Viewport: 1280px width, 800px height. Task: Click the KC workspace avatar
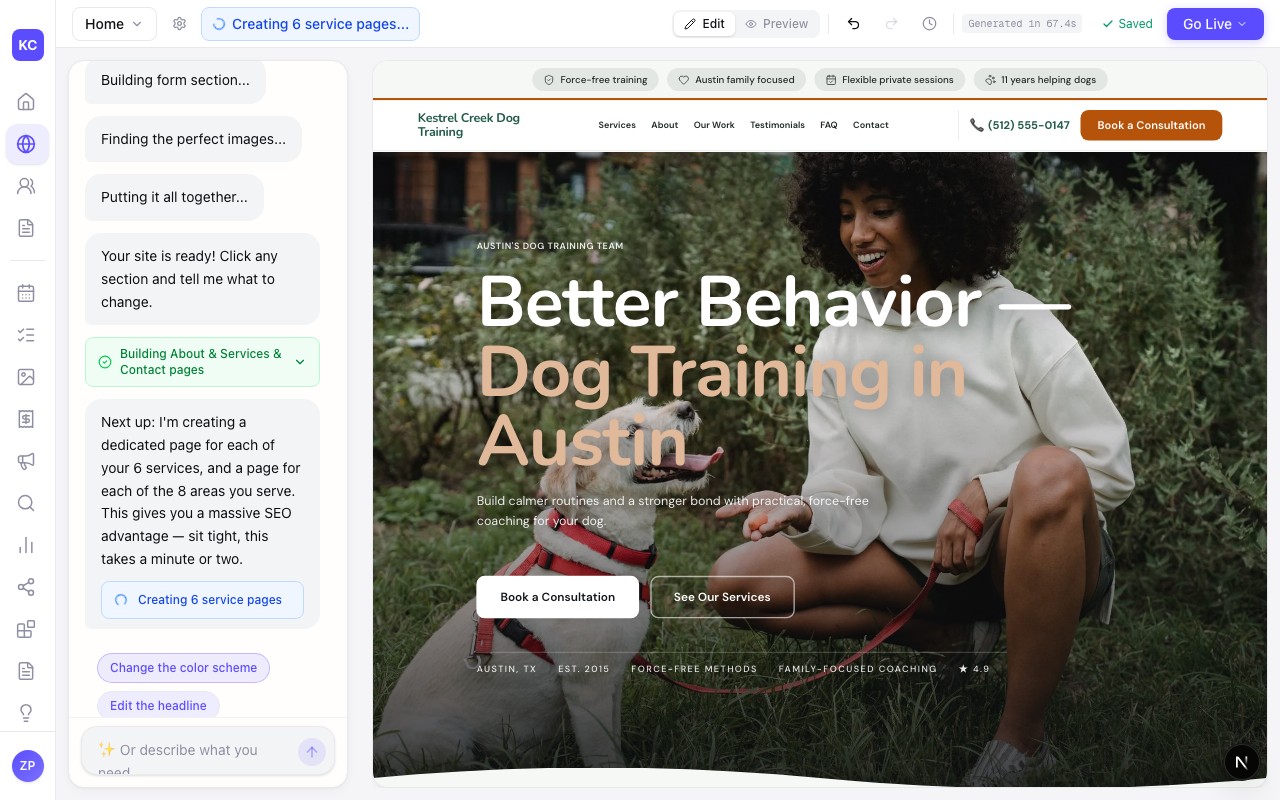(x=28, y=45)
